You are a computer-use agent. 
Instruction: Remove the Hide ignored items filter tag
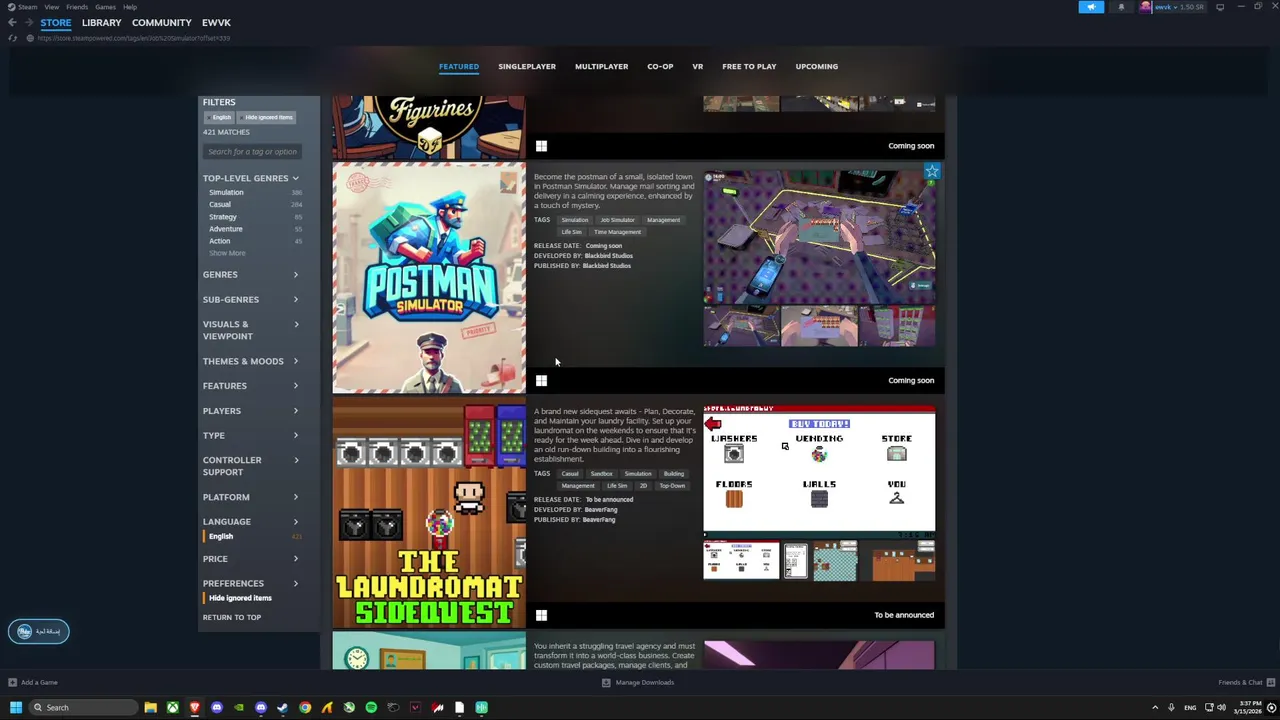(268, 117)
